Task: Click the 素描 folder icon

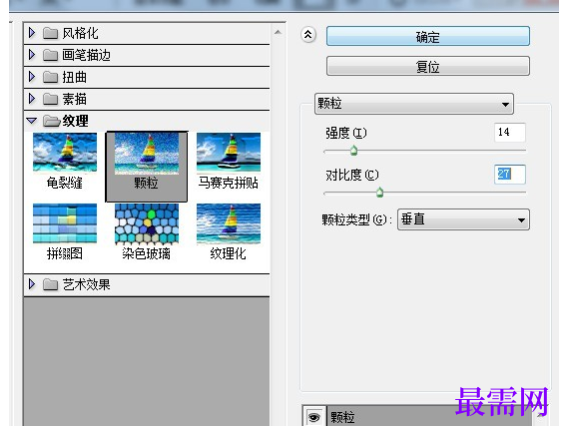Action: 50,99
